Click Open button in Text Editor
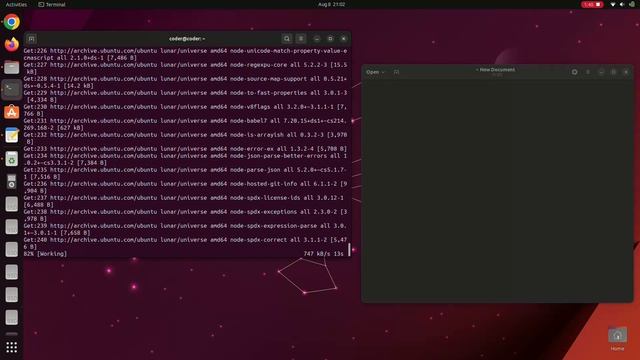This screenshot has height=360, width=640. tap(372, 72)
